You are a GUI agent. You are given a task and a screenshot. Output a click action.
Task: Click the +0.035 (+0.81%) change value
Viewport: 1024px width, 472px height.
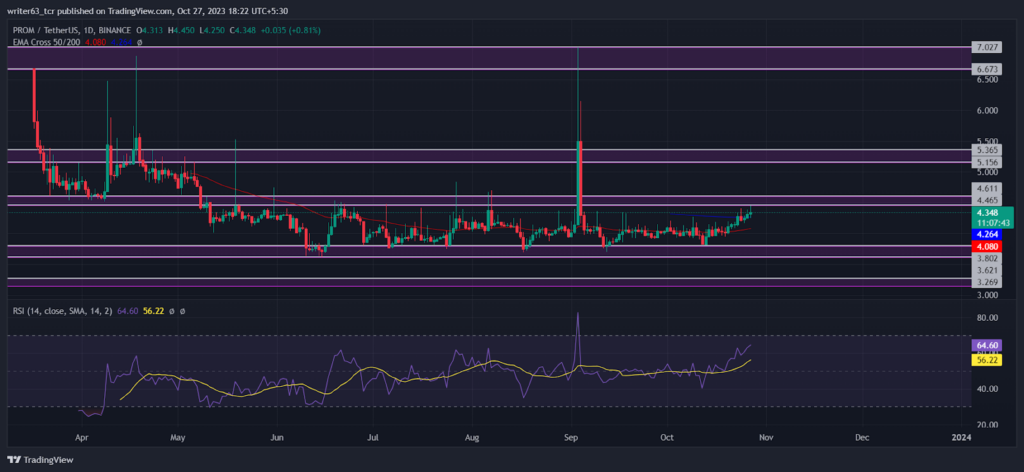coord(291,31)
